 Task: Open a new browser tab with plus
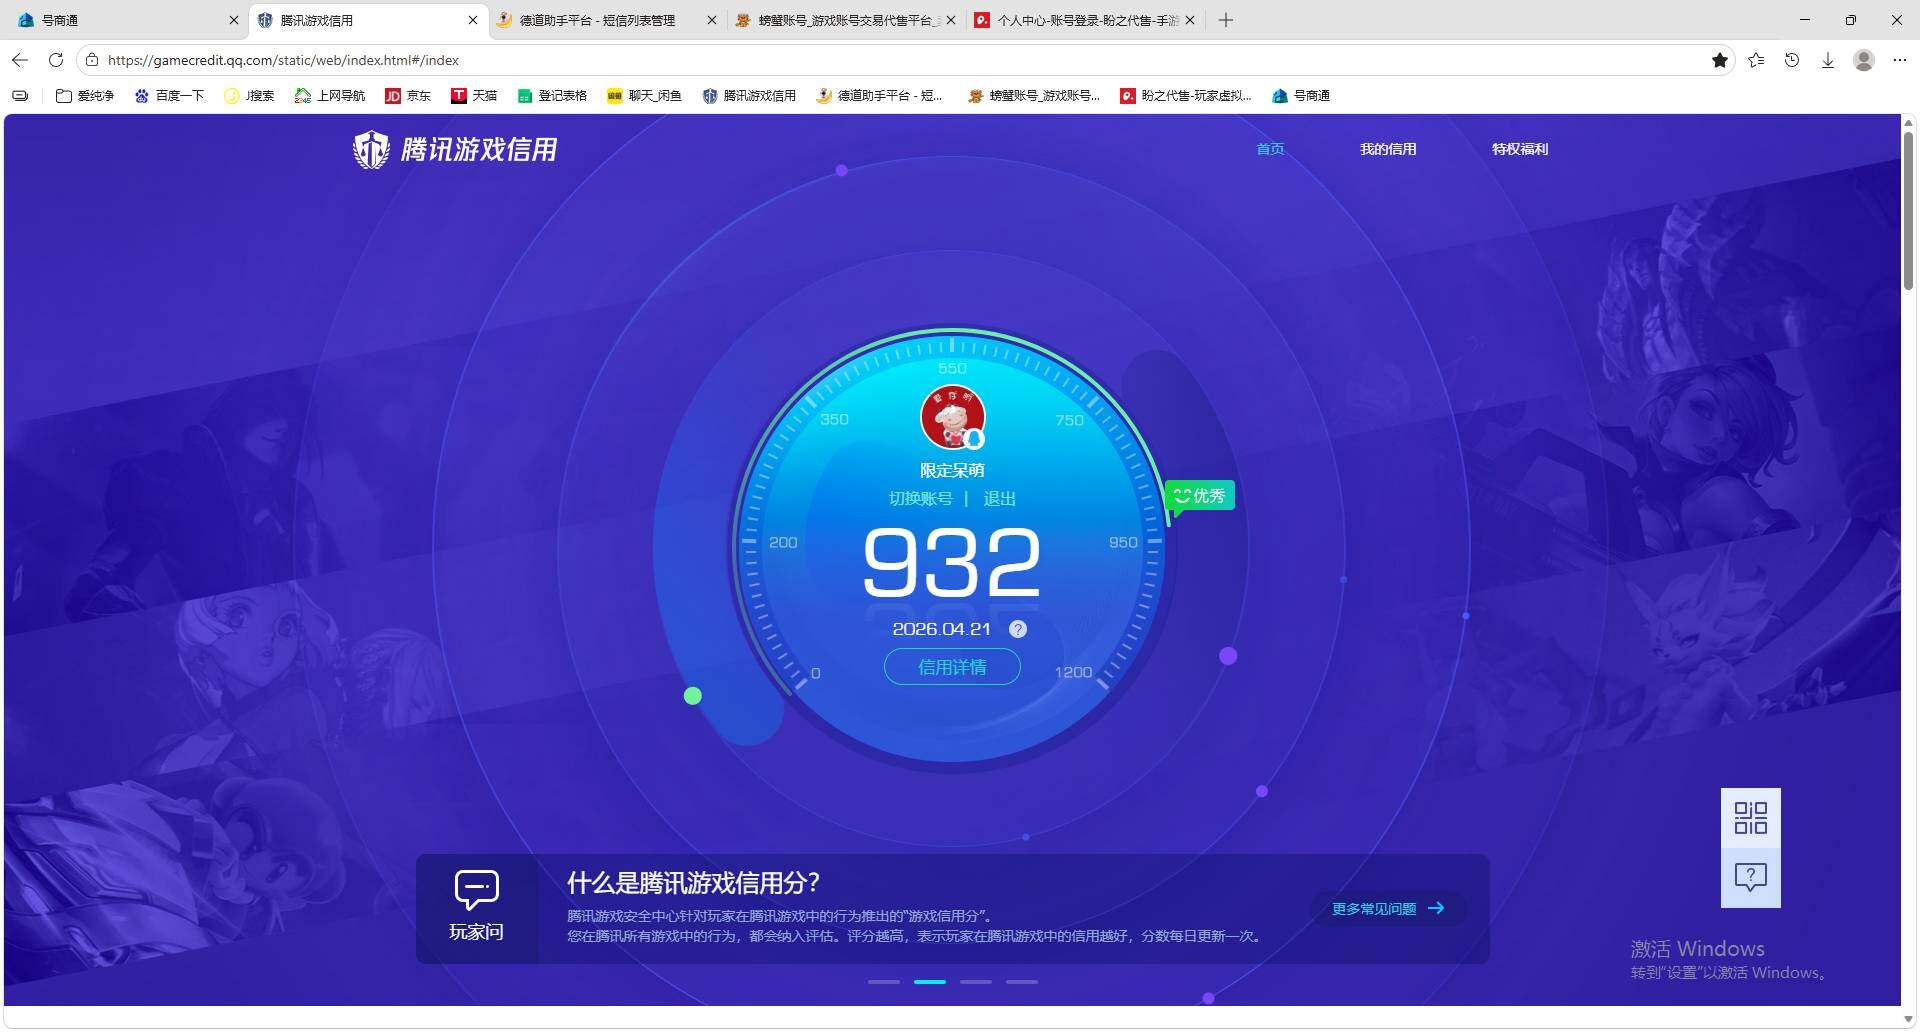[1226, 20]
